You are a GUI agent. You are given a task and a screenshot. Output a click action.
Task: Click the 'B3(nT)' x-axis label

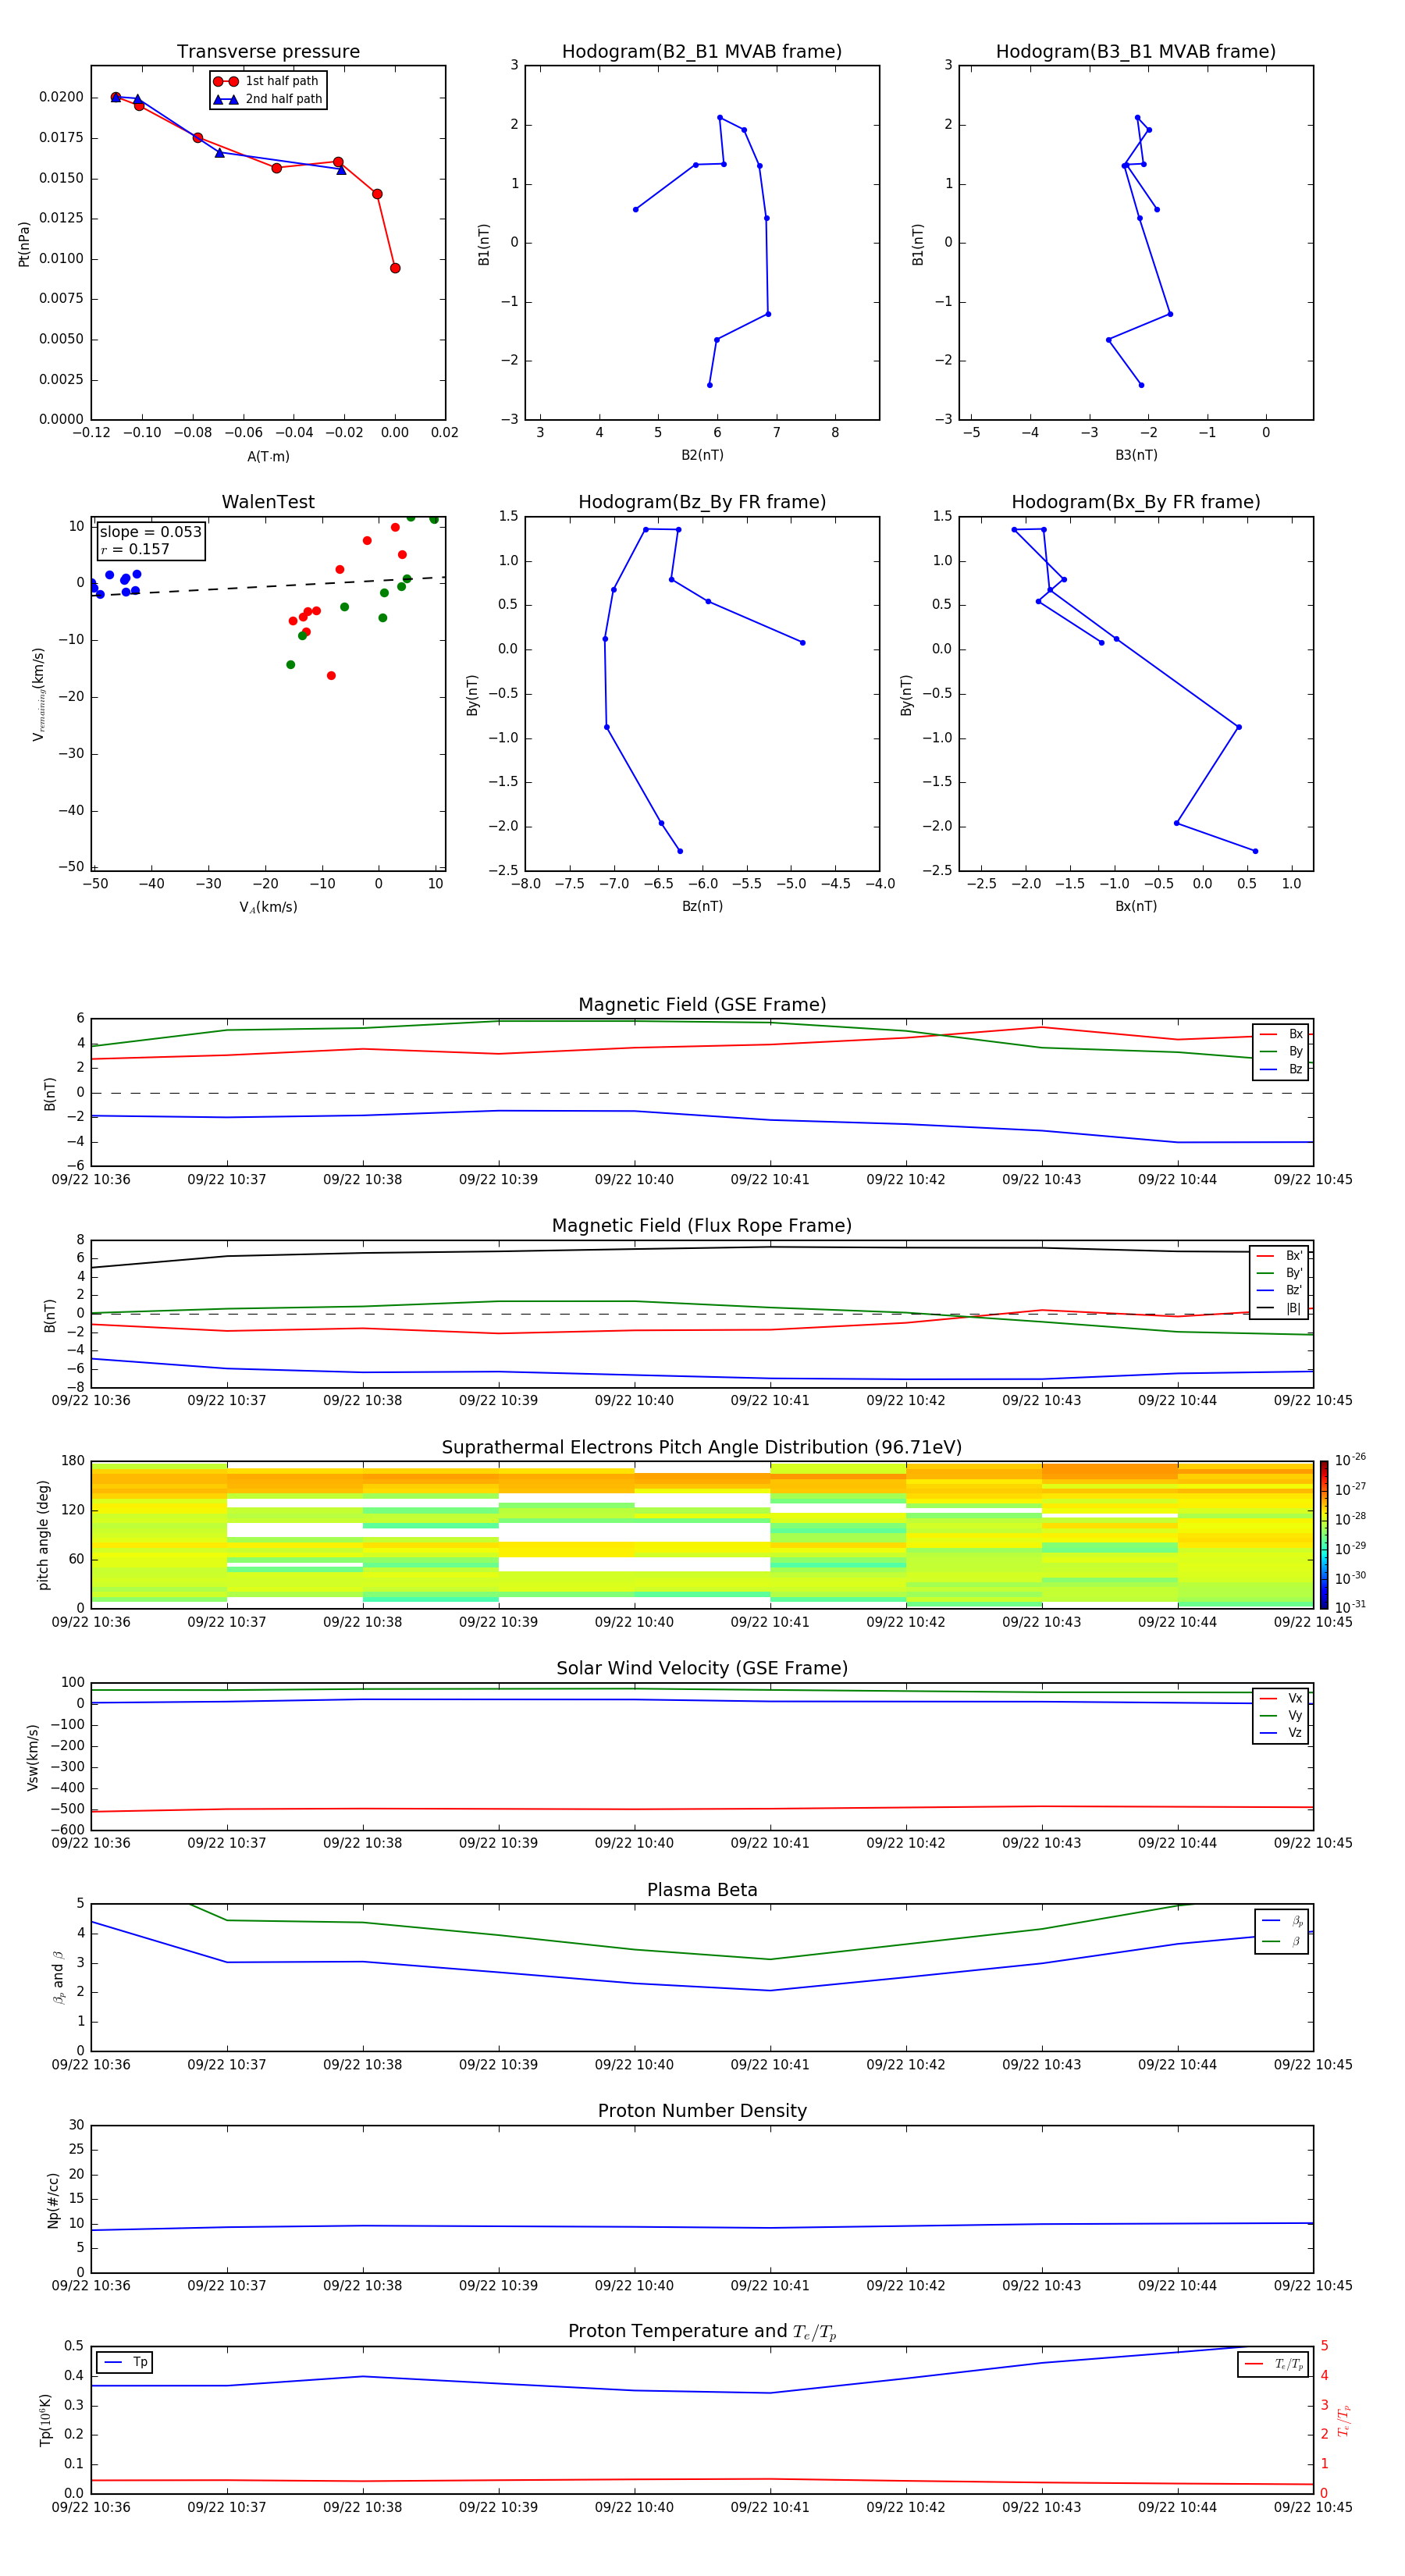pyautogui.click(x=1136, y=455)
